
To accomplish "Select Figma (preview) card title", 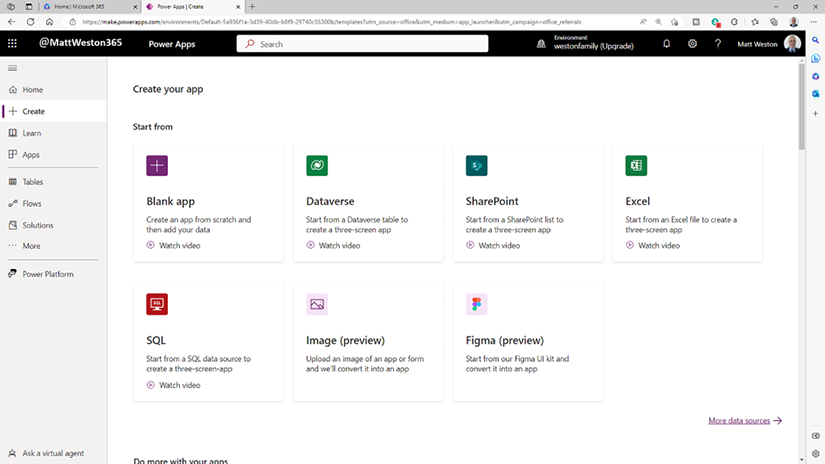I will click(505, 340).
